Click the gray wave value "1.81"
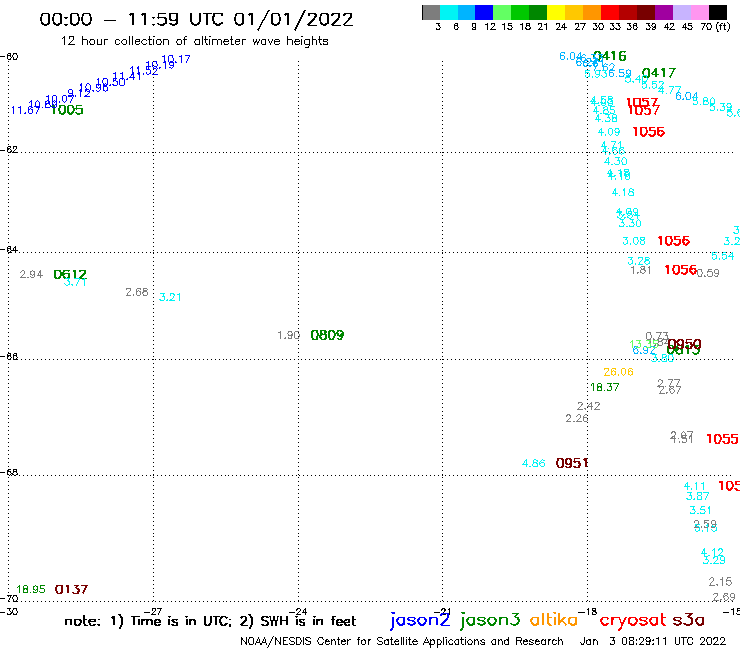This screenshot has width=740, height=650. click(x=641, y=270)
